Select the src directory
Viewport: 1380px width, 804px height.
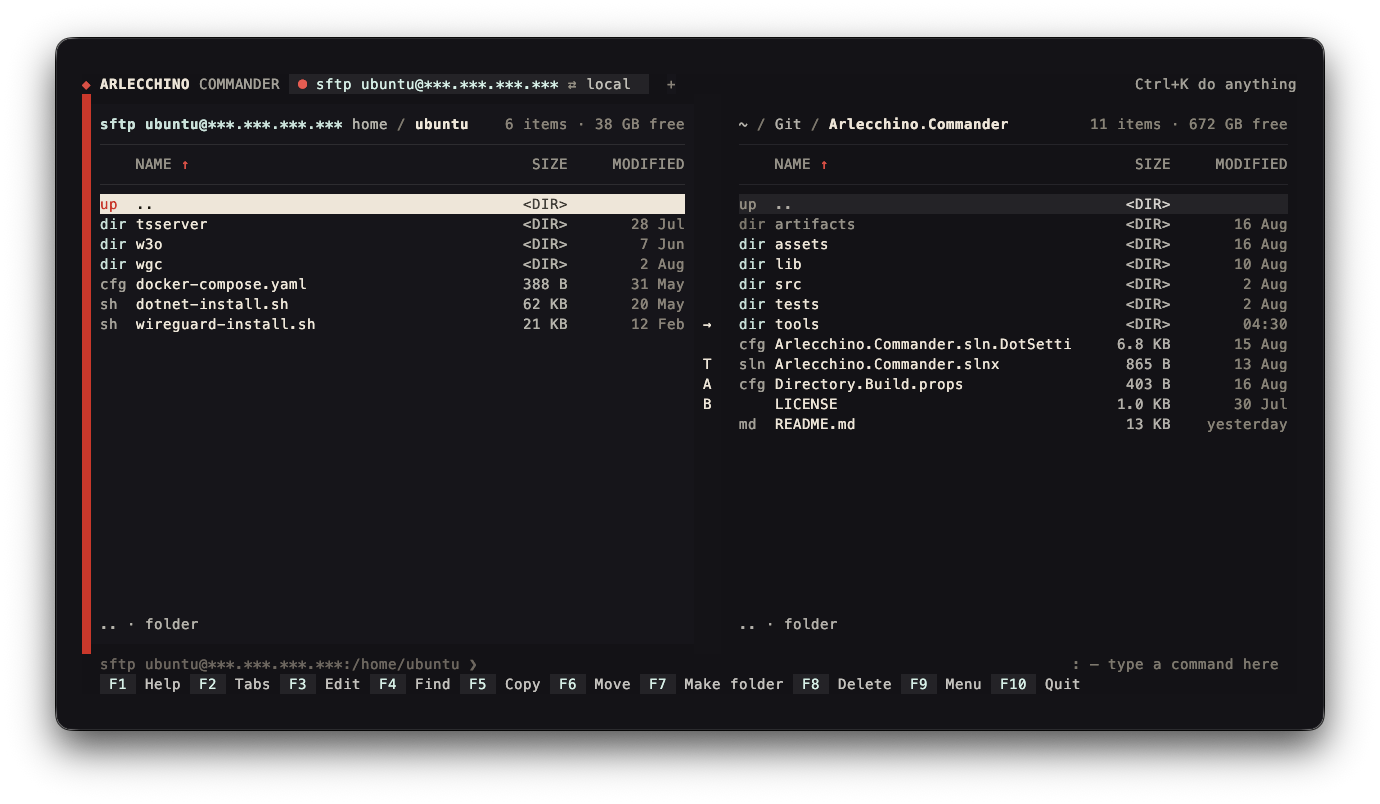pyautogui.click(x=1013, y=284)
